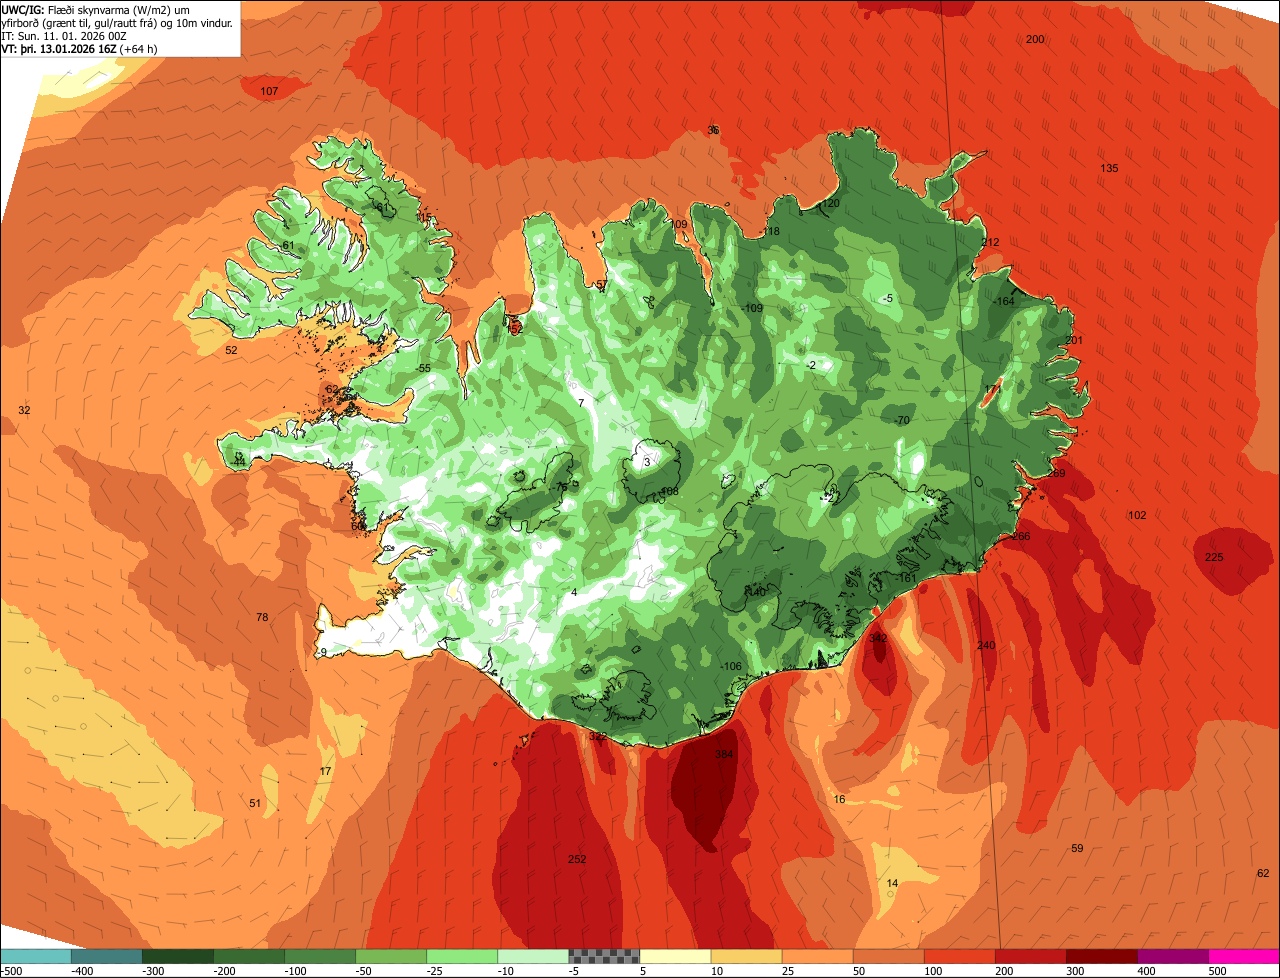Pick the -10 to -5 mint legend swatch
Viewport: 1280px width, 978px height.
tap(533, 955)
